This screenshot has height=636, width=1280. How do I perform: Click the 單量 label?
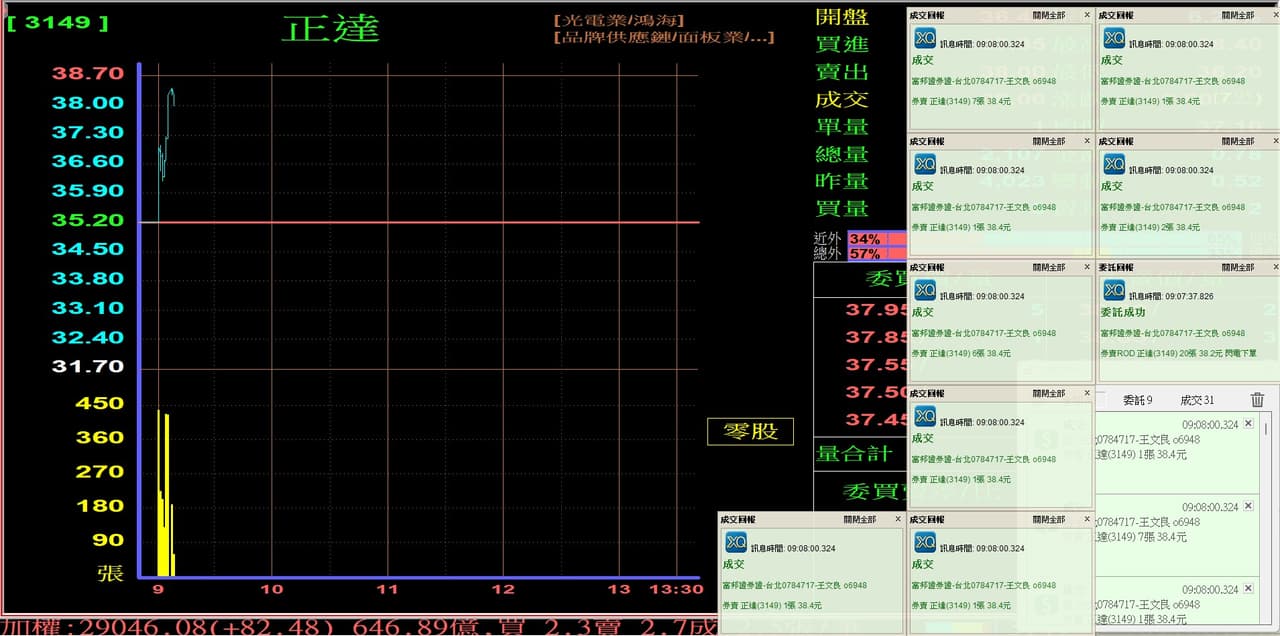pyautogui.click(x=842, y=127)
